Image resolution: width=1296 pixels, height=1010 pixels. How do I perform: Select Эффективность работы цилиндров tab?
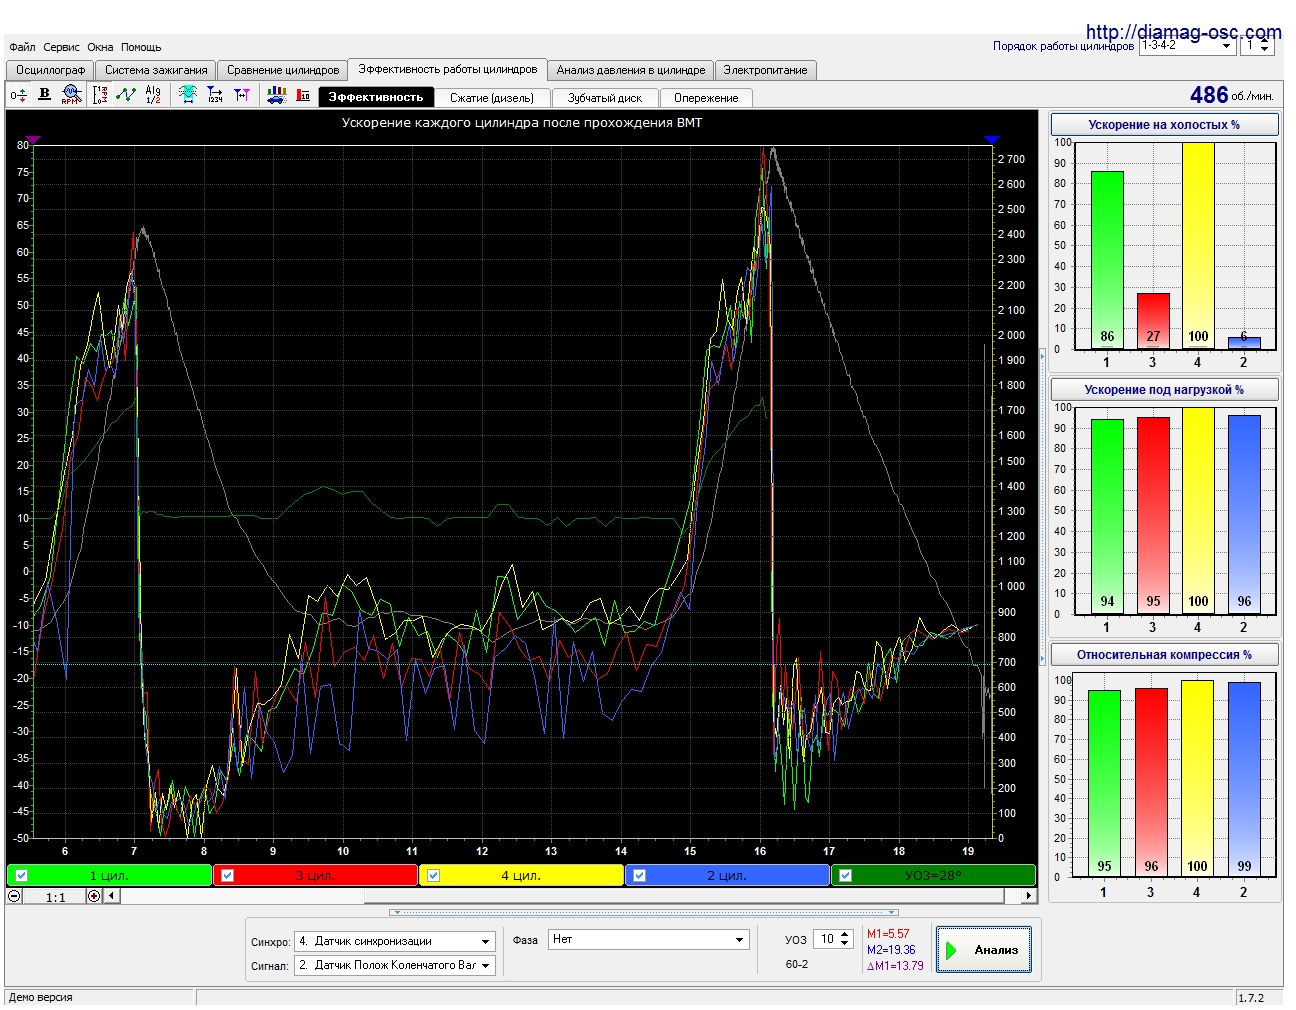448,69
